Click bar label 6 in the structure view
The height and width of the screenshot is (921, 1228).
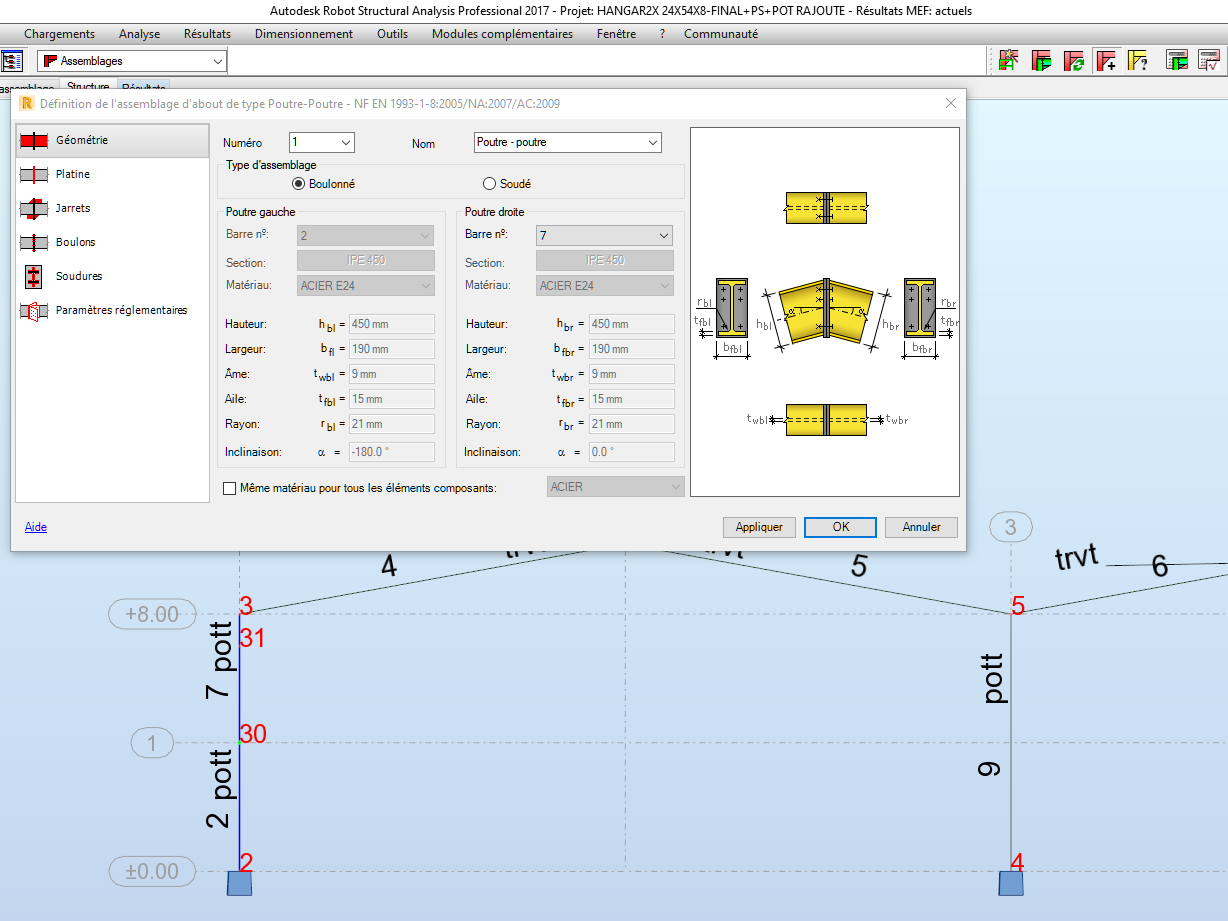[1160, 566]
